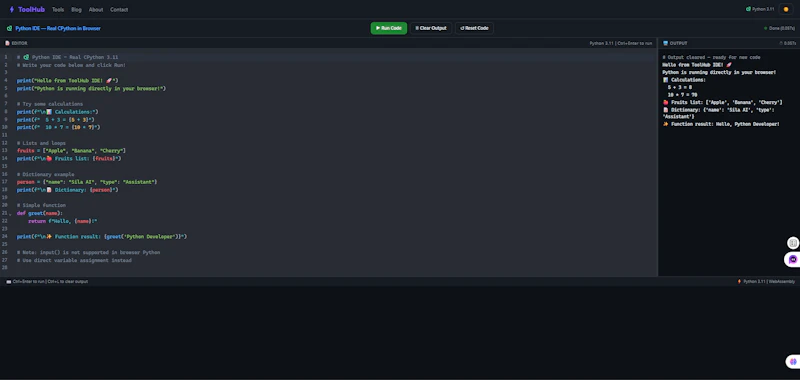800x380 pixels.
Task: Click the Python 3.11 | WebAssembly status text
Action: (769, 282)
